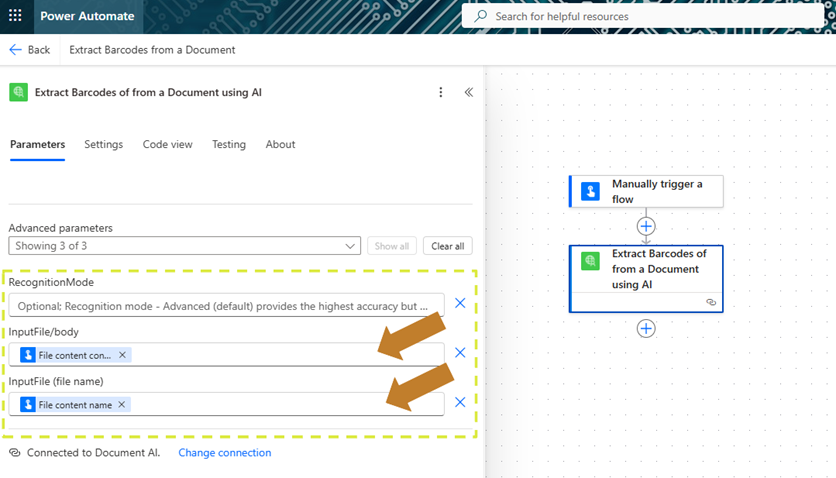
Task: Click the flow name Extract Barcodes from a Document
Action: tap(152, 50)
